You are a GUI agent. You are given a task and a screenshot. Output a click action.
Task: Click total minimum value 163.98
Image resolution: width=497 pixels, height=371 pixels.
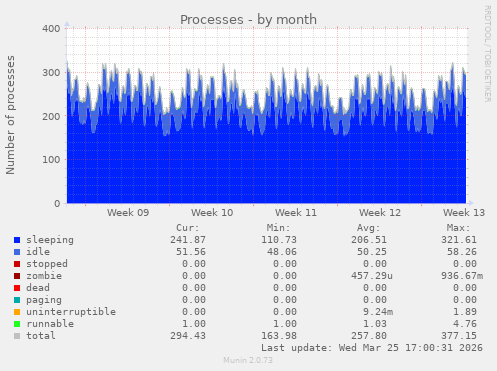pyautogui.click(x=279, y=336)
